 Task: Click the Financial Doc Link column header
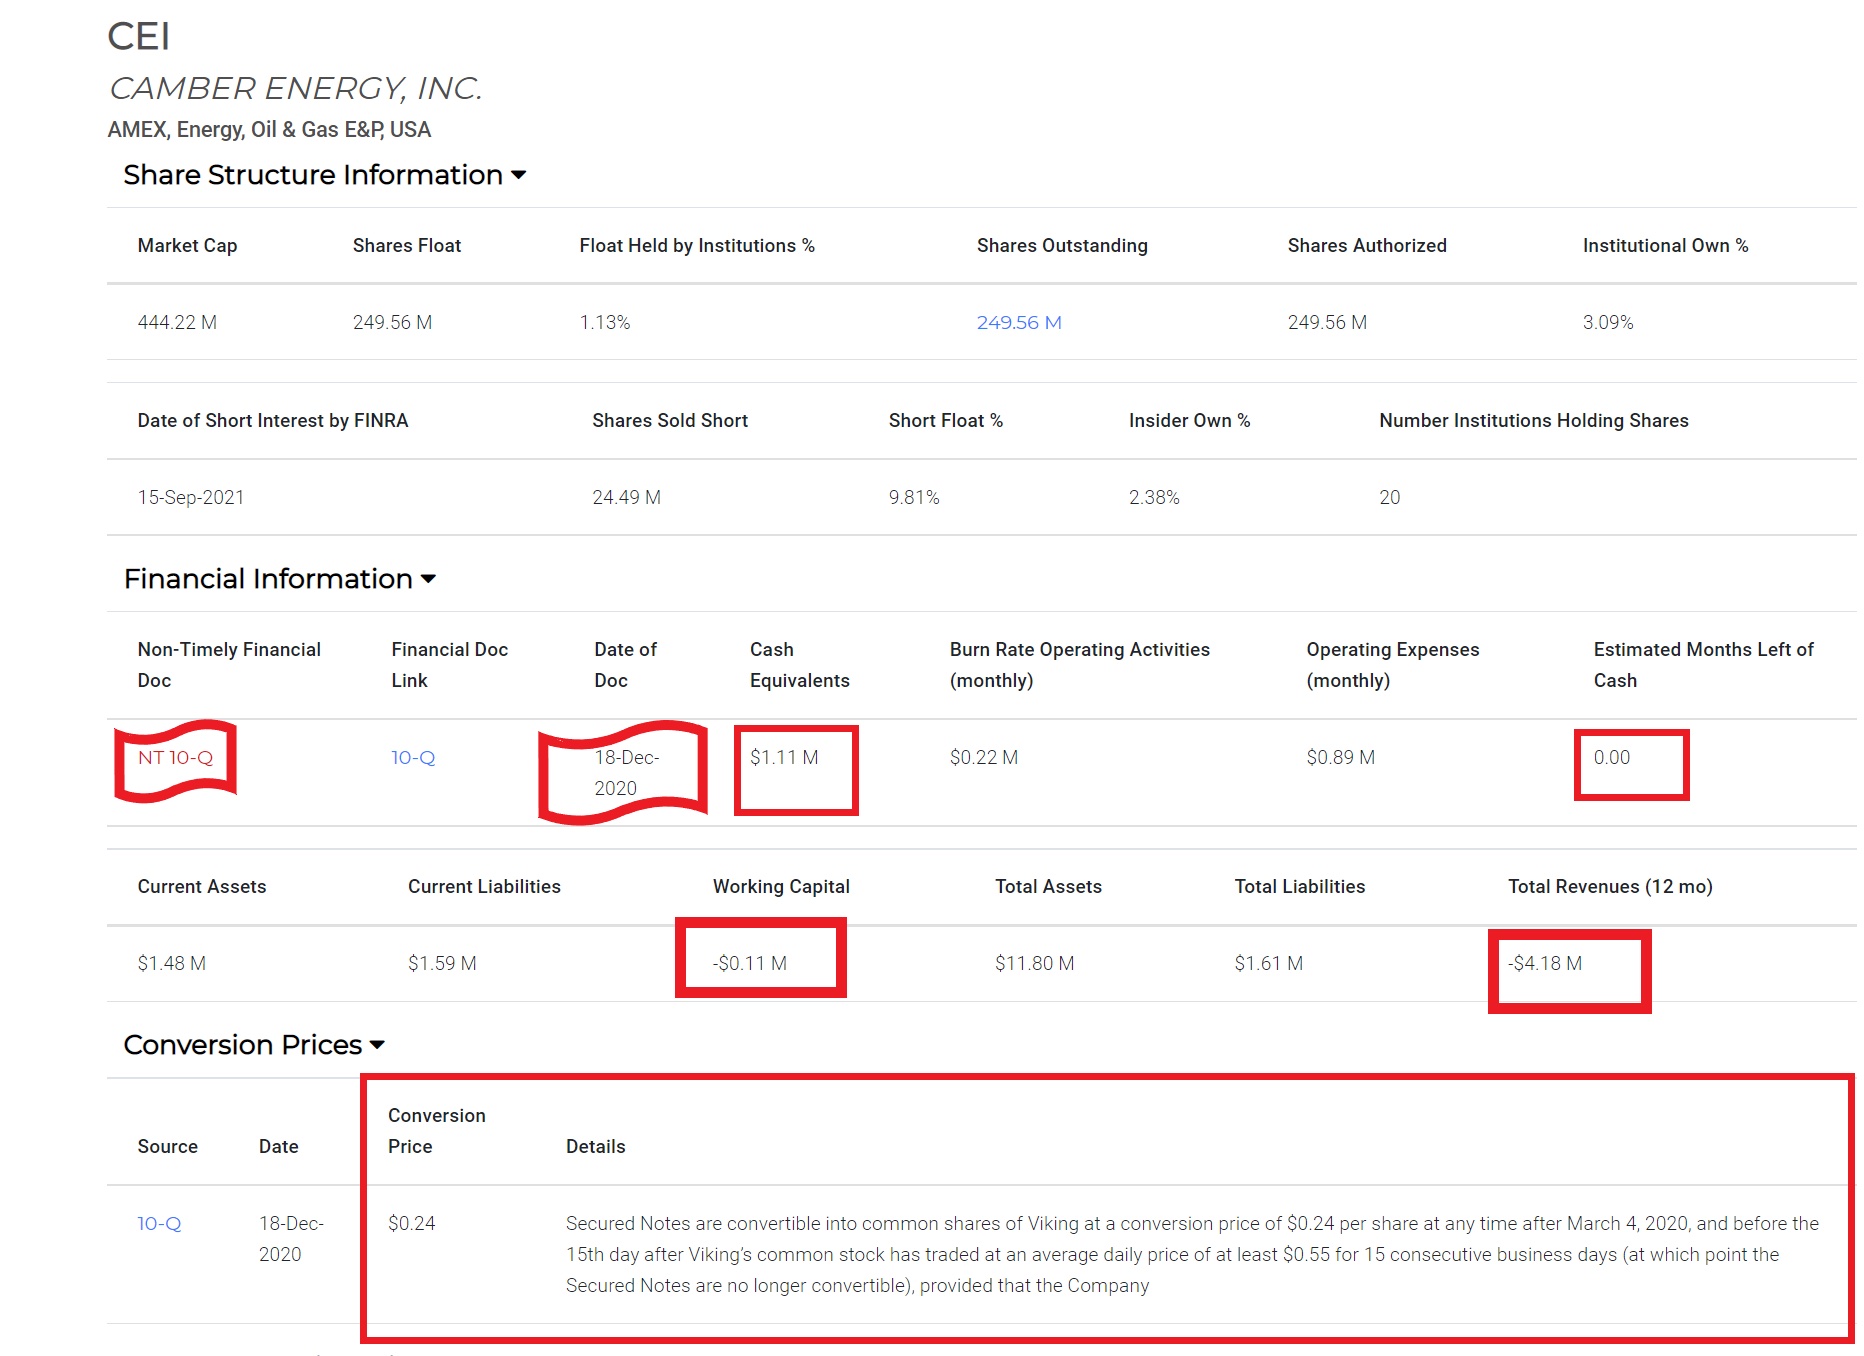click(449, 665)
